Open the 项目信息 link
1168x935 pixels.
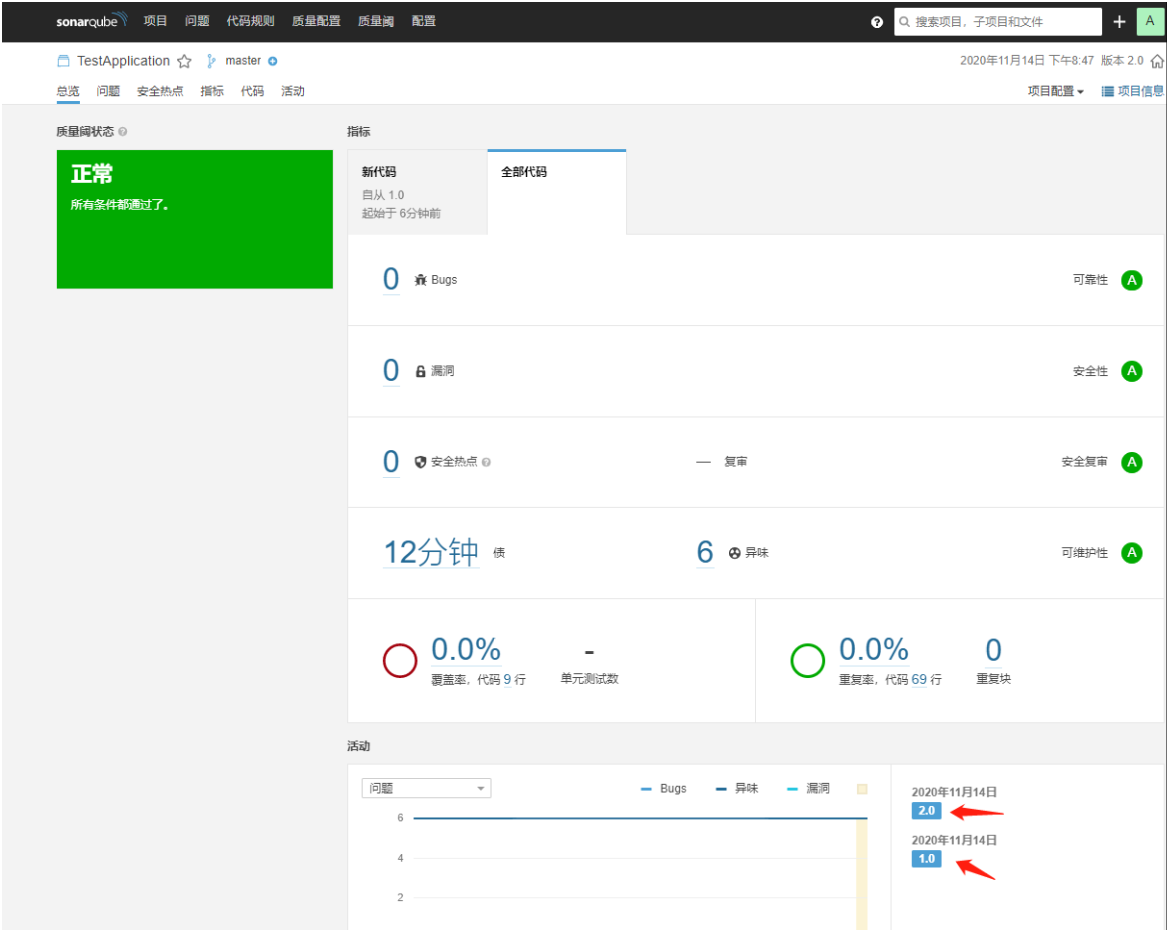(x=1132, y=91)
